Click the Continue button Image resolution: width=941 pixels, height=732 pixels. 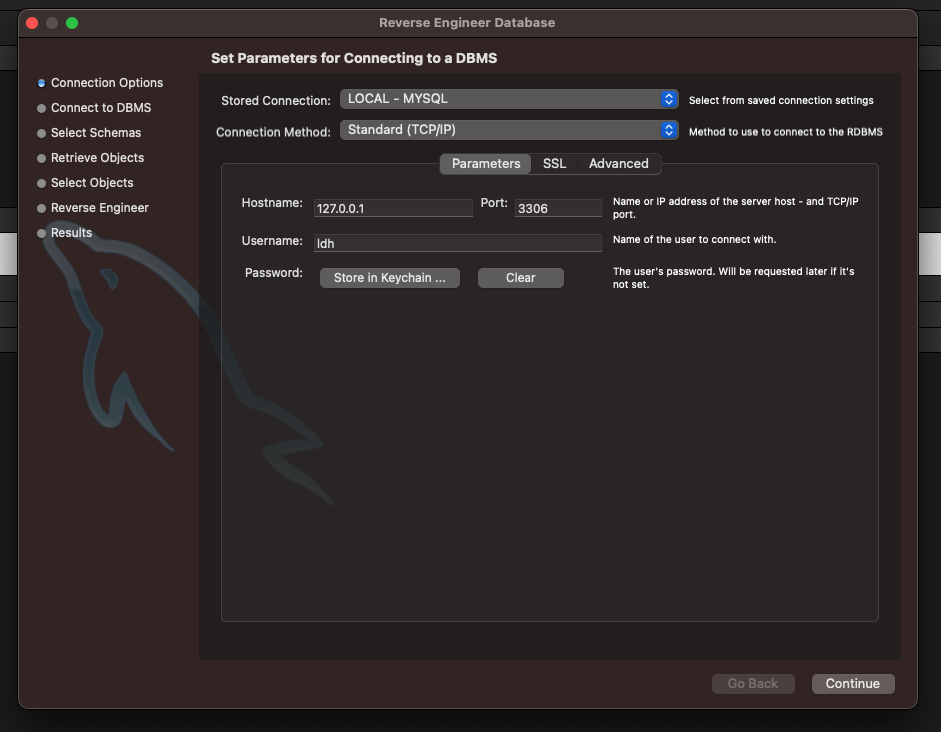tap(853, 683)
